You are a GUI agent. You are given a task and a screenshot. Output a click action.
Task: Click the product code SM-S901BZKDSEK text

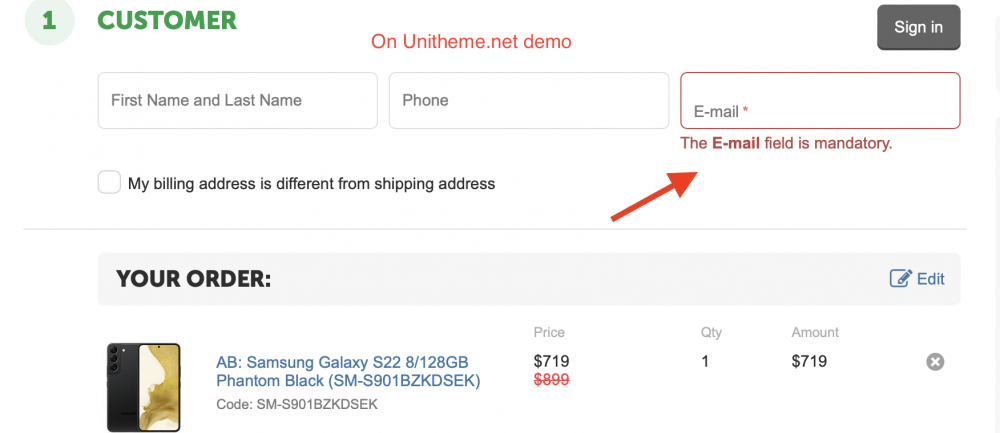(x=297, y=404)
